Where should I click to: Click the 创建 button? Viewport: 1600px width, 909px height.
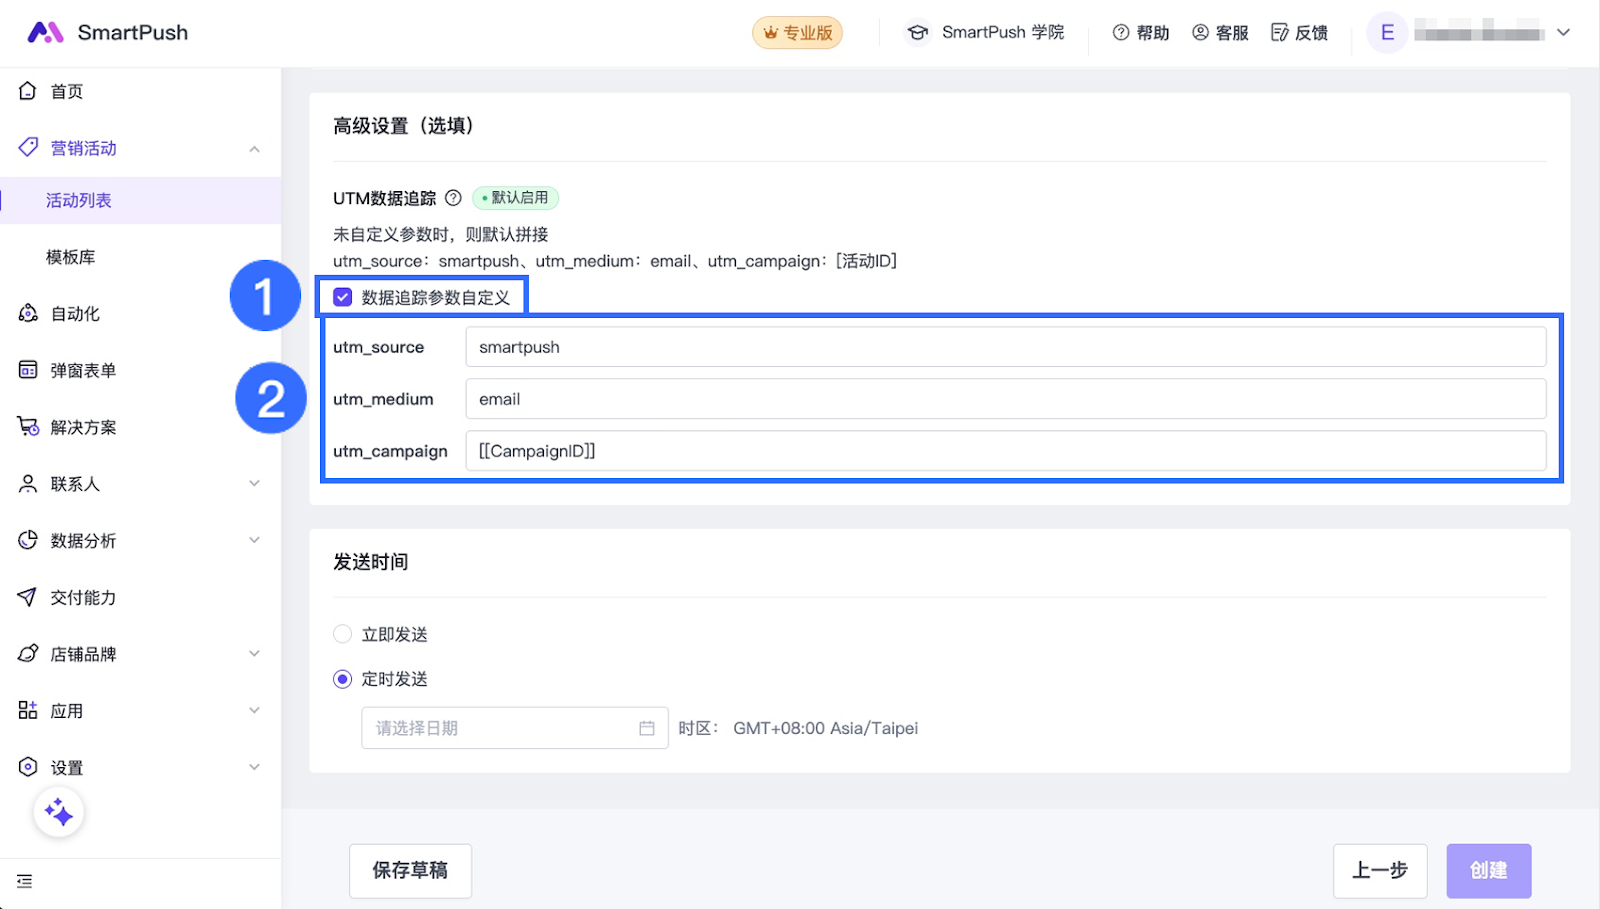pos(1488,871)
